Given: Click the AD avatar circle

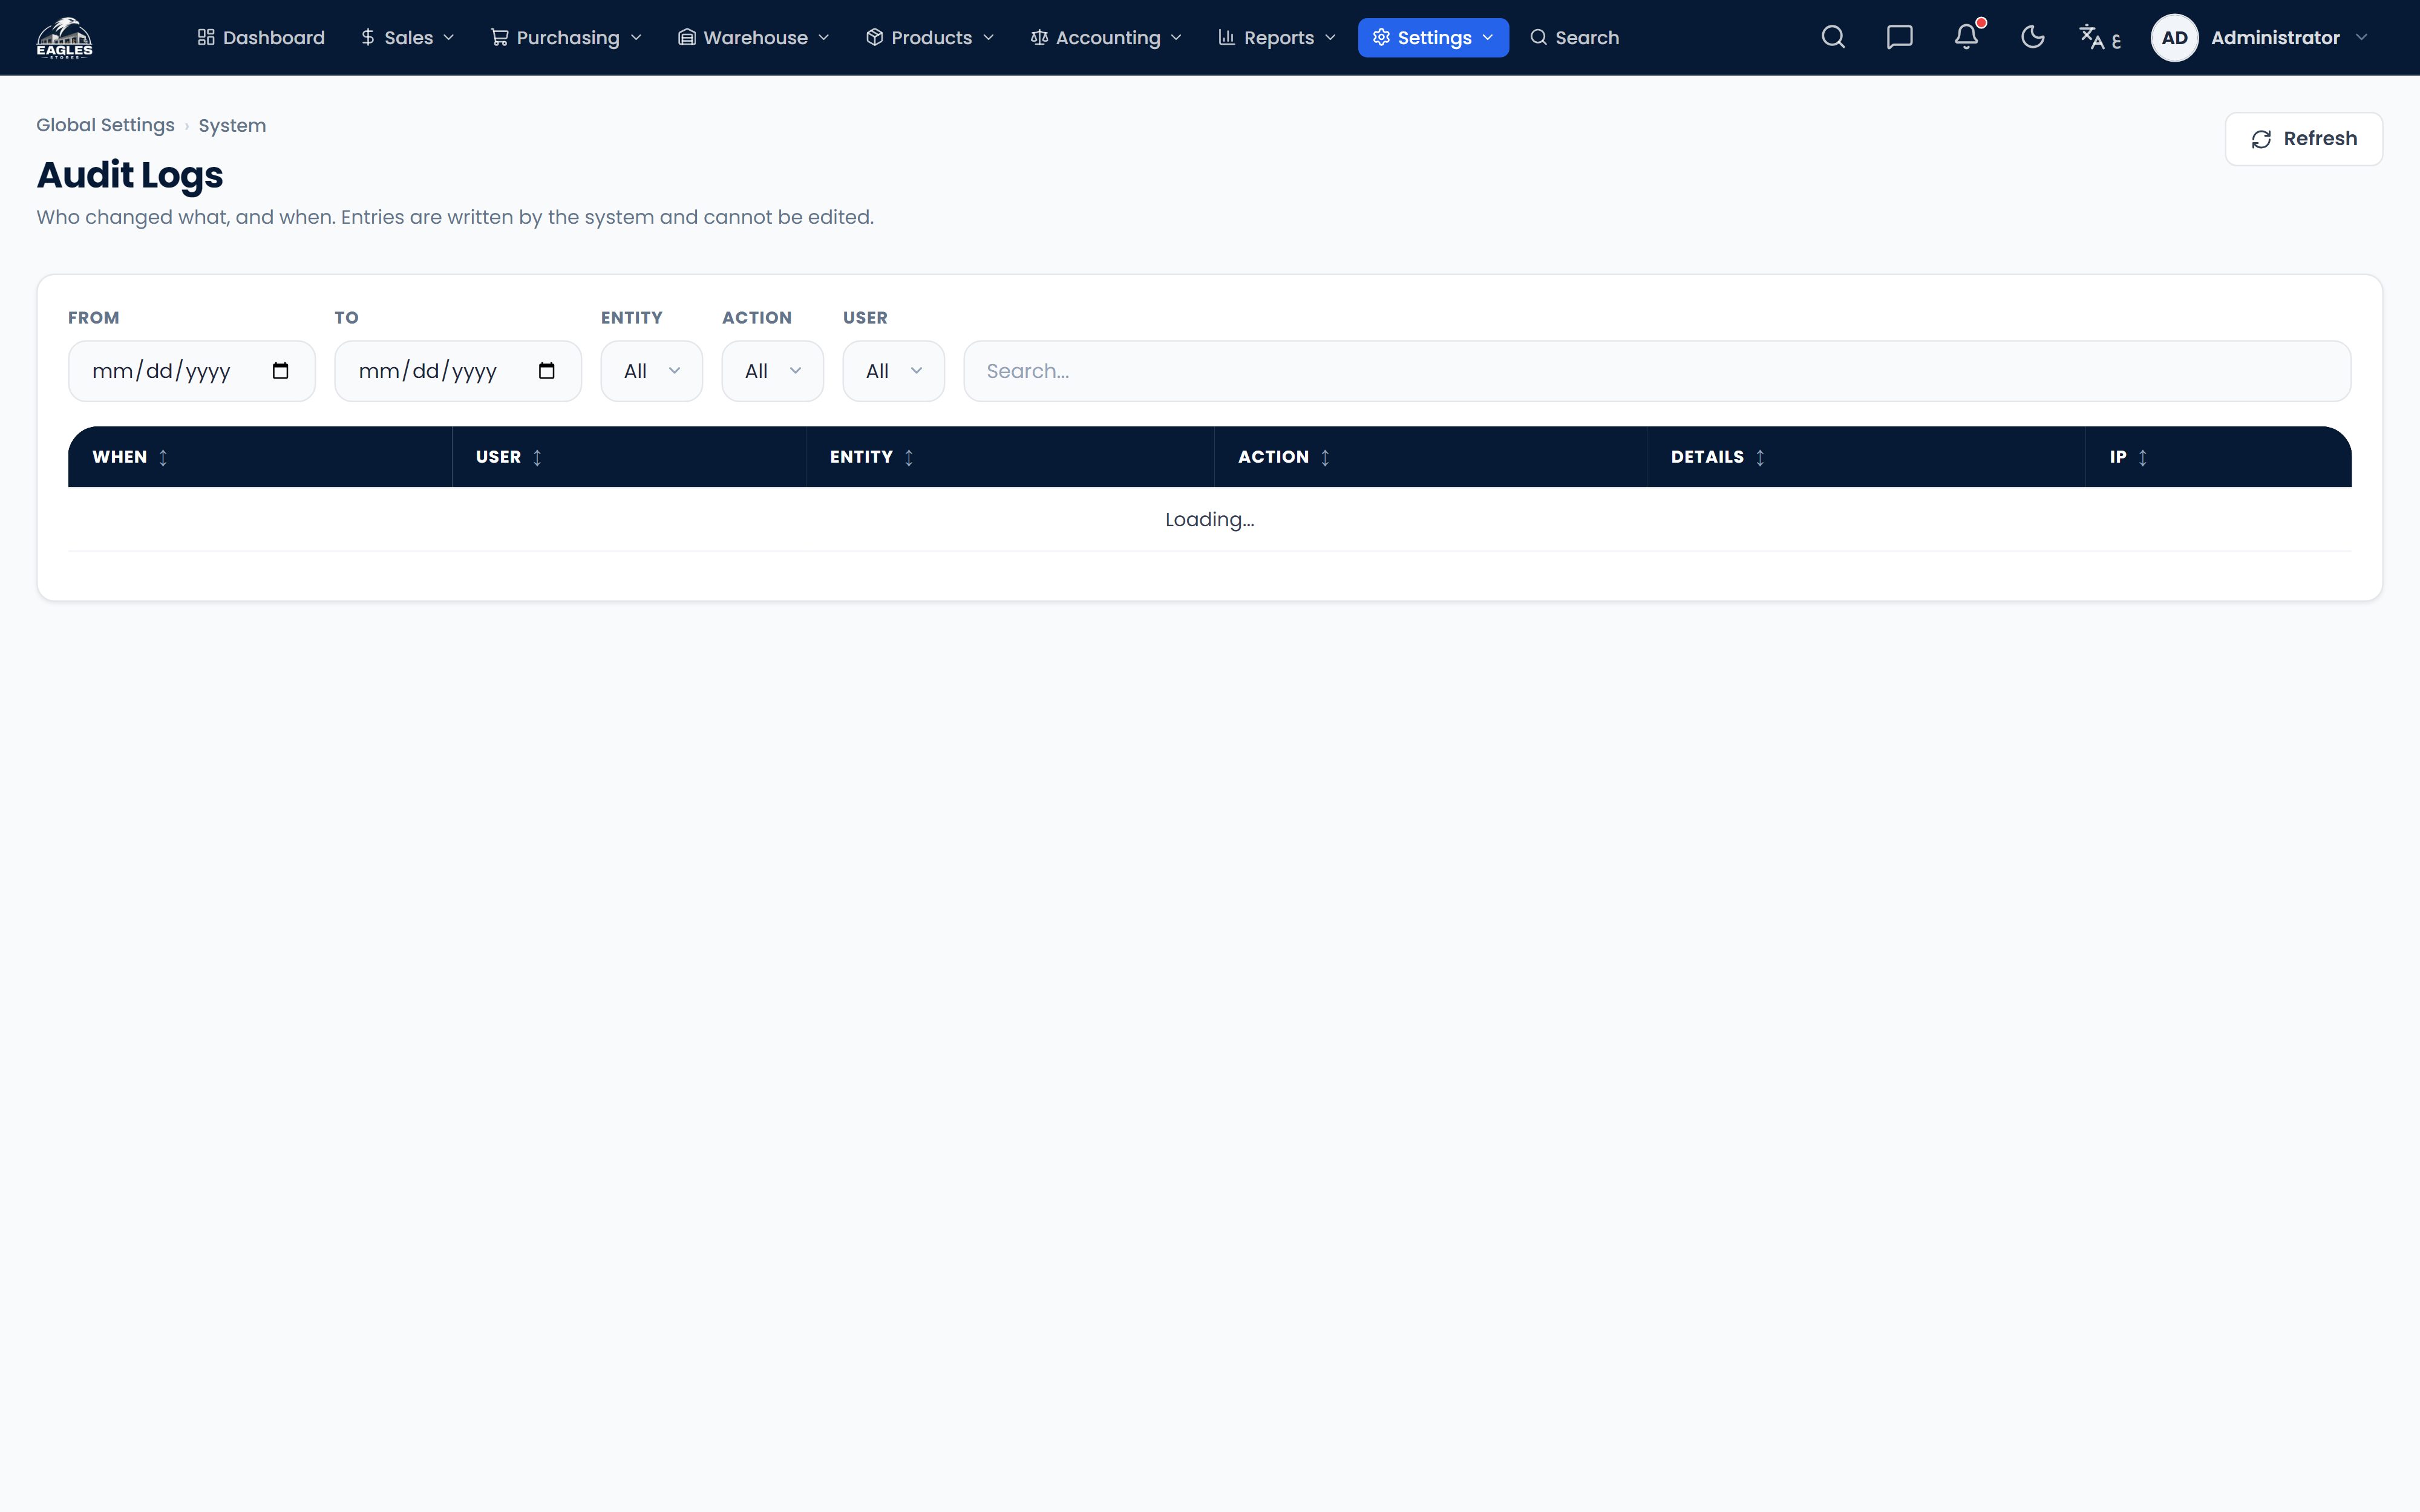Looking at the screenshot, I should point(2174,38).
